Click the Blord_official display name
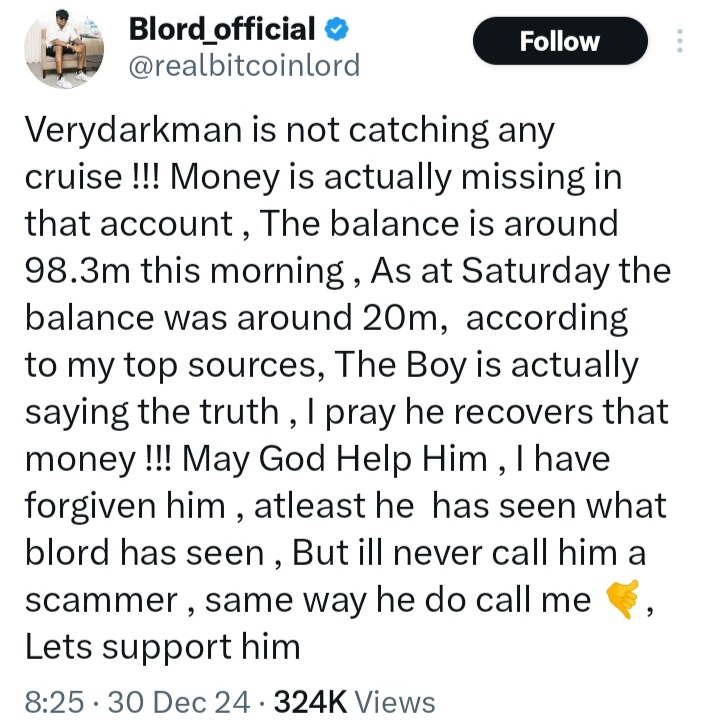 coord(223,29)
